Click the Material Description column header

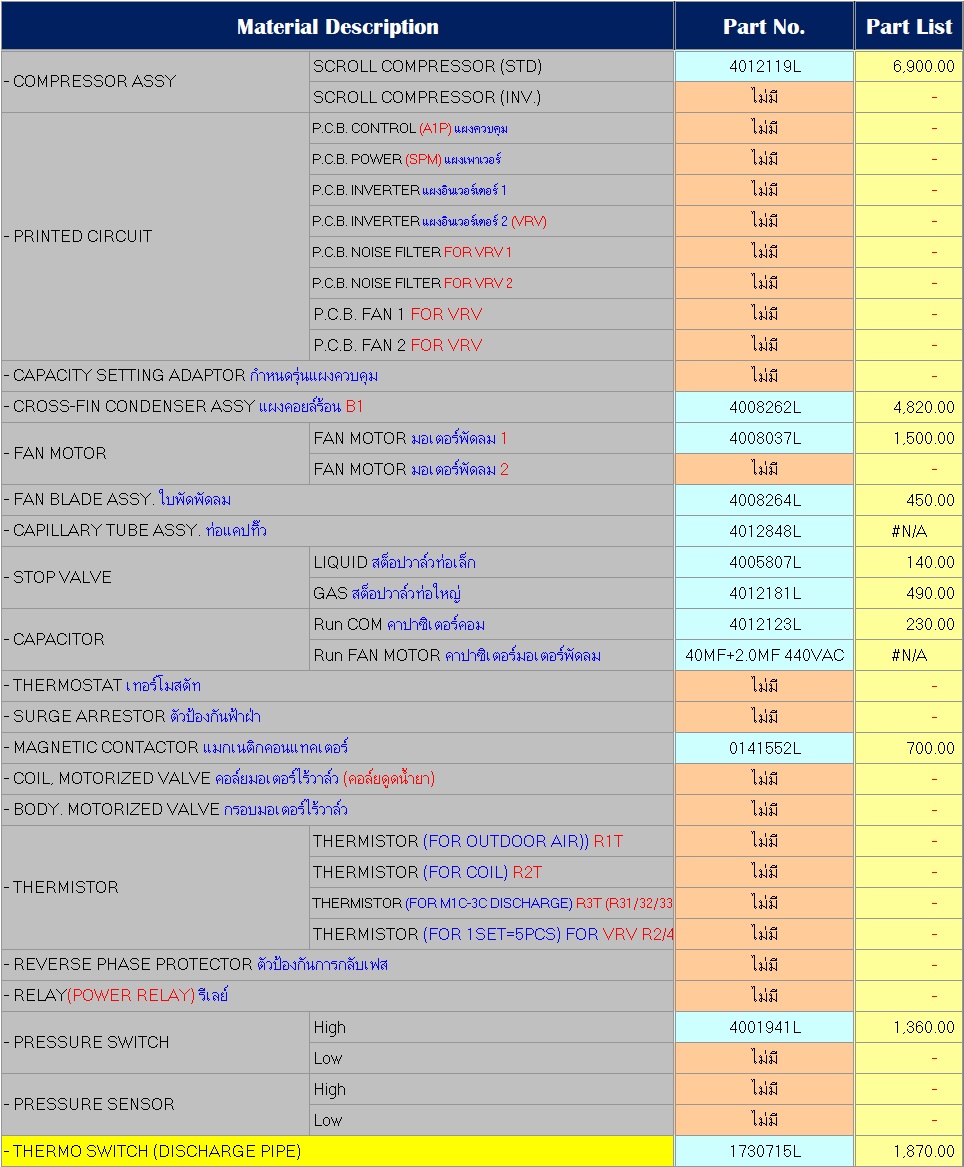(338, 26)
